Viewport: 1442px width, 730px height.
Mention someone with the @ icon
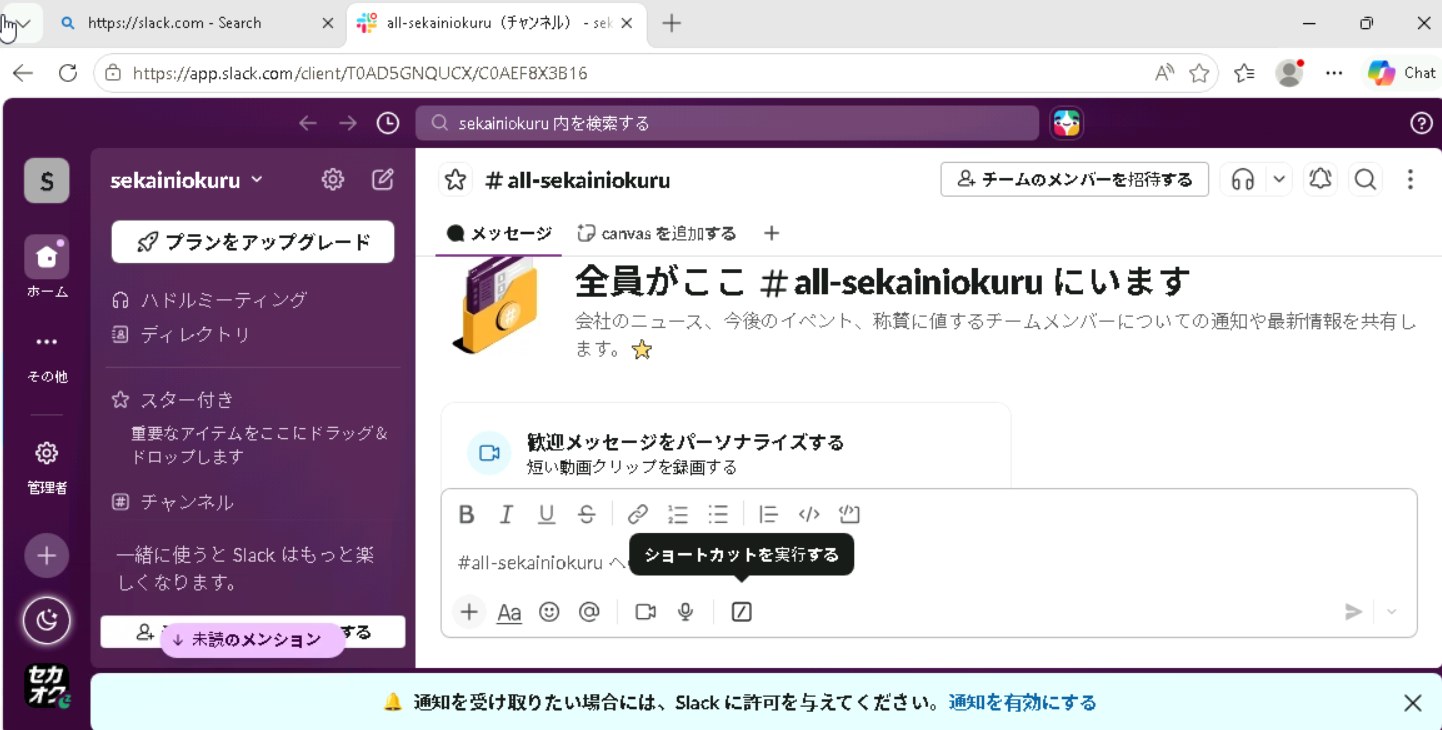[589, 612]
